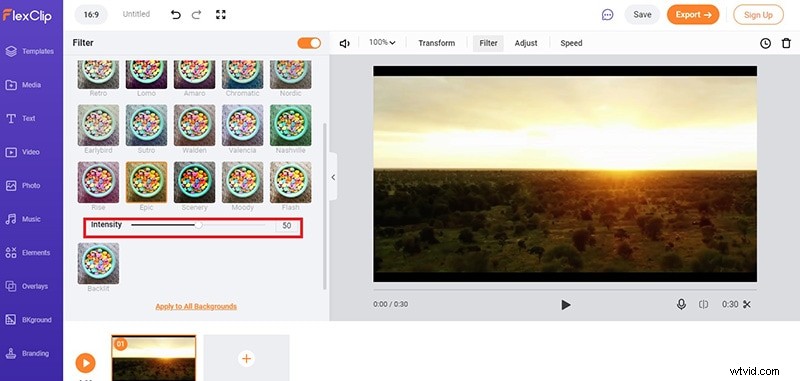Play the timeline with orange button

point(86,363)
